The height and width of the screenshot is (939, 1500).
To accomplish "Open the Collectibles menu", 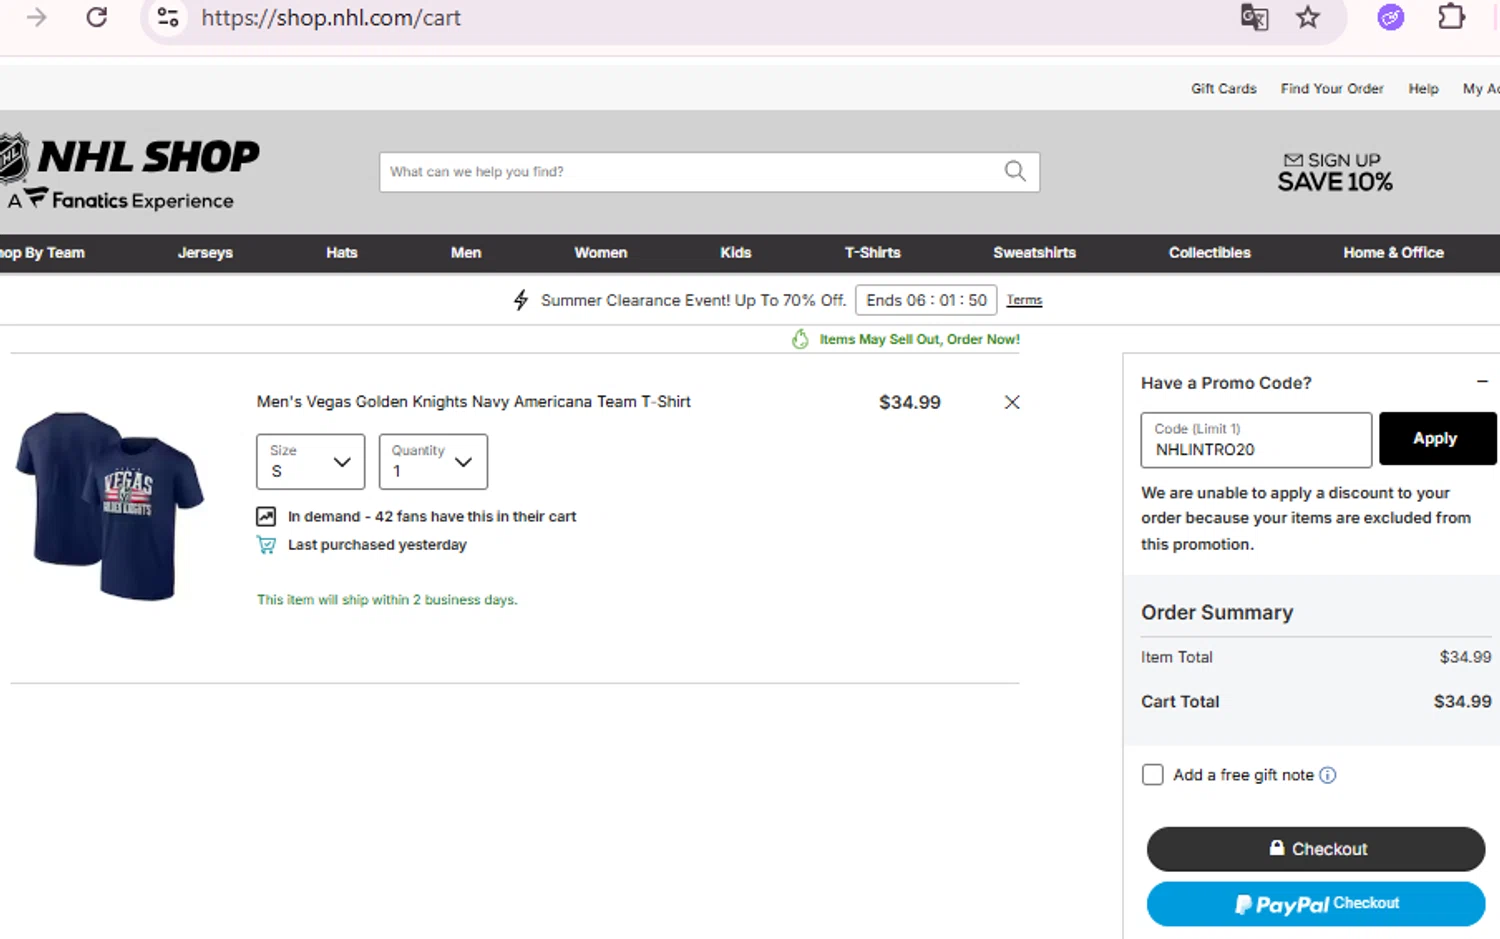I will click(x=1210, y=253).
